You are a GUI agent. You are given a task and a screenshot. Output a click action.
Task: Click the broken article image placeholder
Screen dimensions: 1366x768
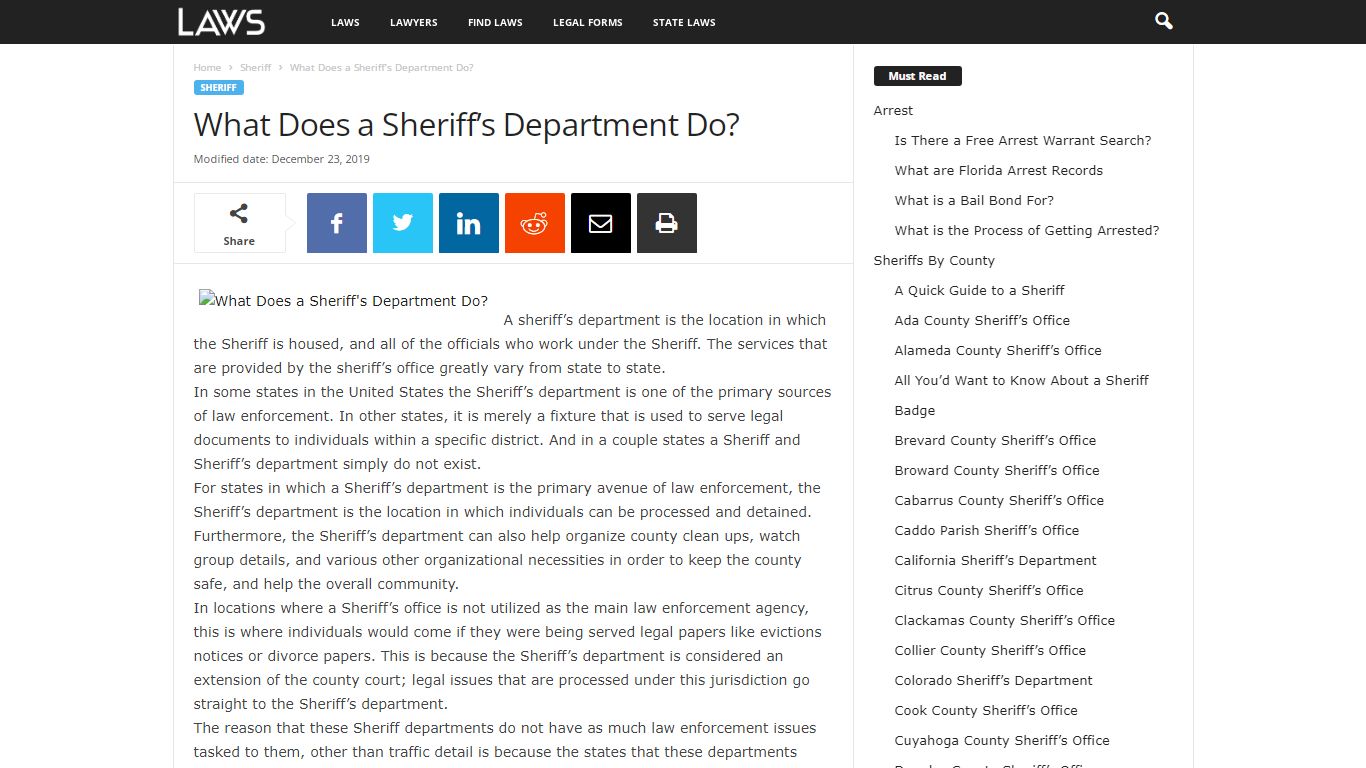click(x=343, y=301)
